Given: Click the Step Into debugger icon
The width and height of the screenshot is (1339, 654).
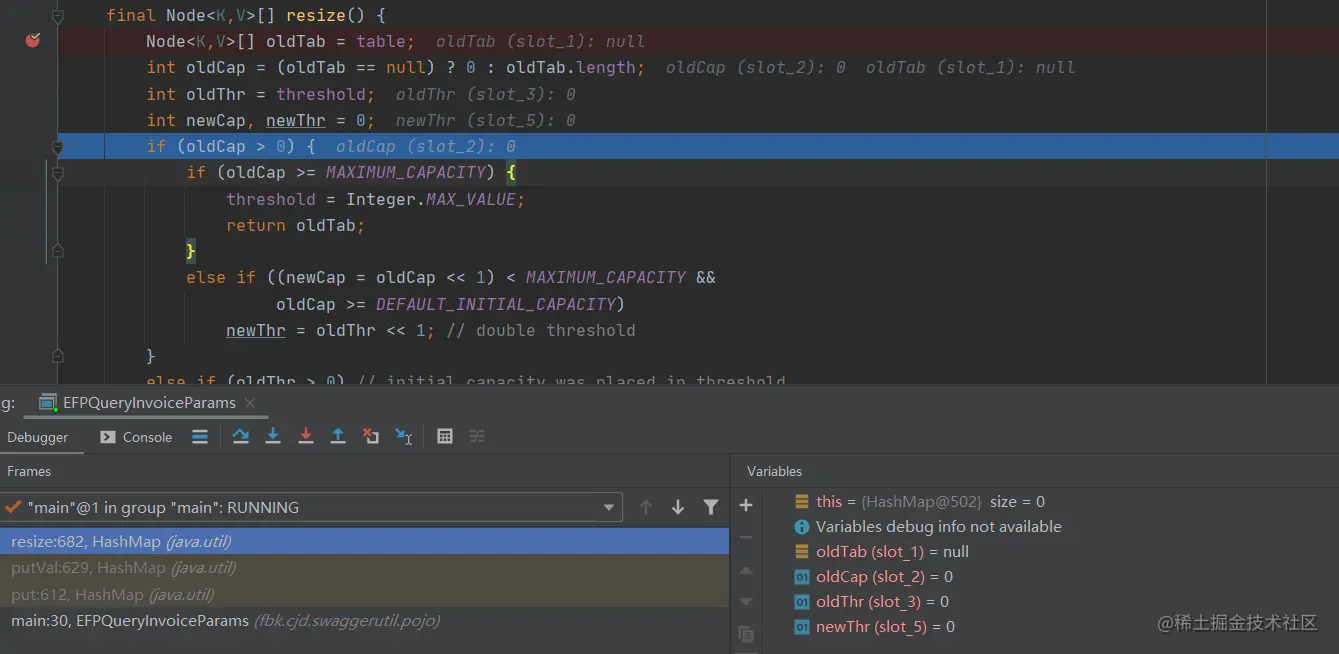Looking at the screenshot, I should 273,436.
